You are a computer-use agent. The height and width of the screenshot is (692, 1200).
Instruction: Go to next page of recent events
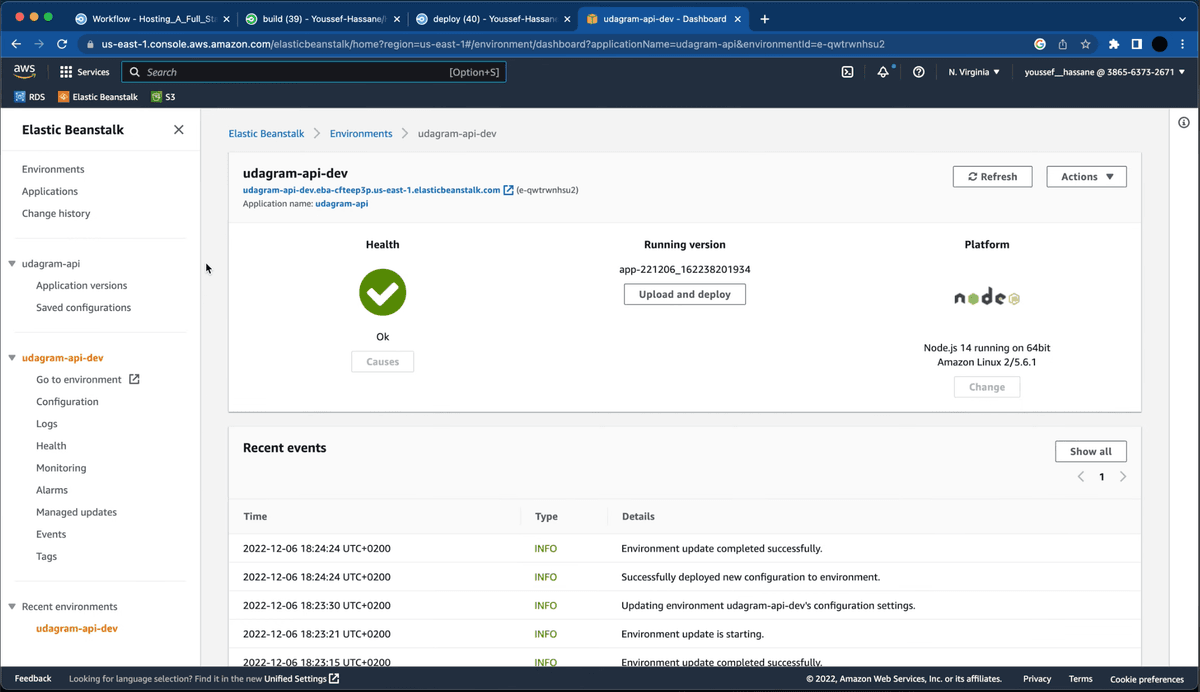pos(1122,476)
